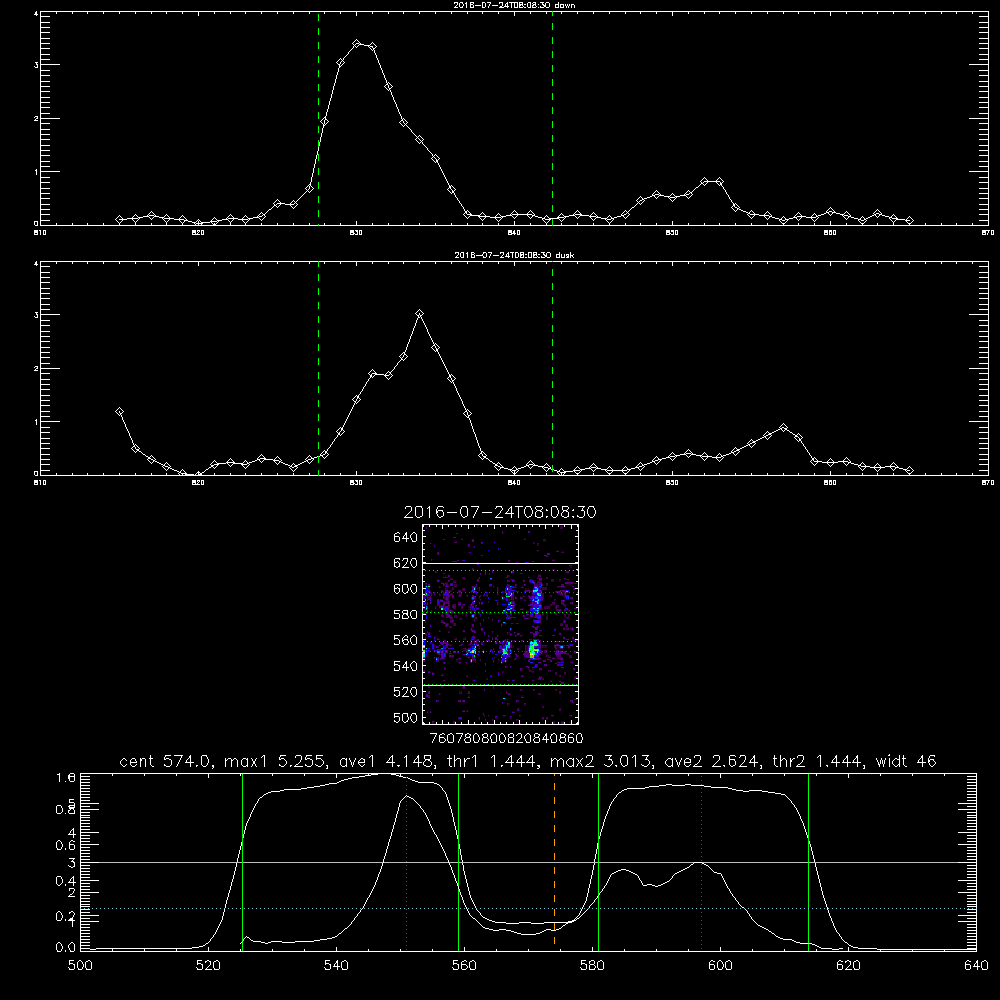Click left green dashed line in dawn plot

pos(318,118)
